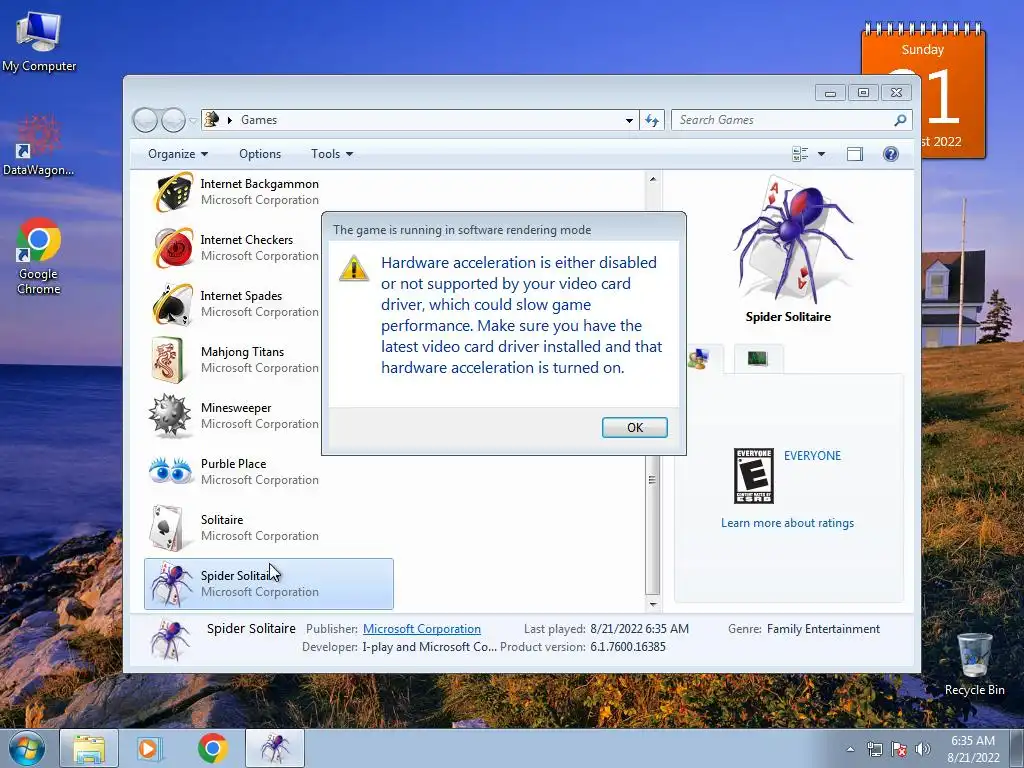
Task: Select Internet Spades game icon
Action: [173, 304]
